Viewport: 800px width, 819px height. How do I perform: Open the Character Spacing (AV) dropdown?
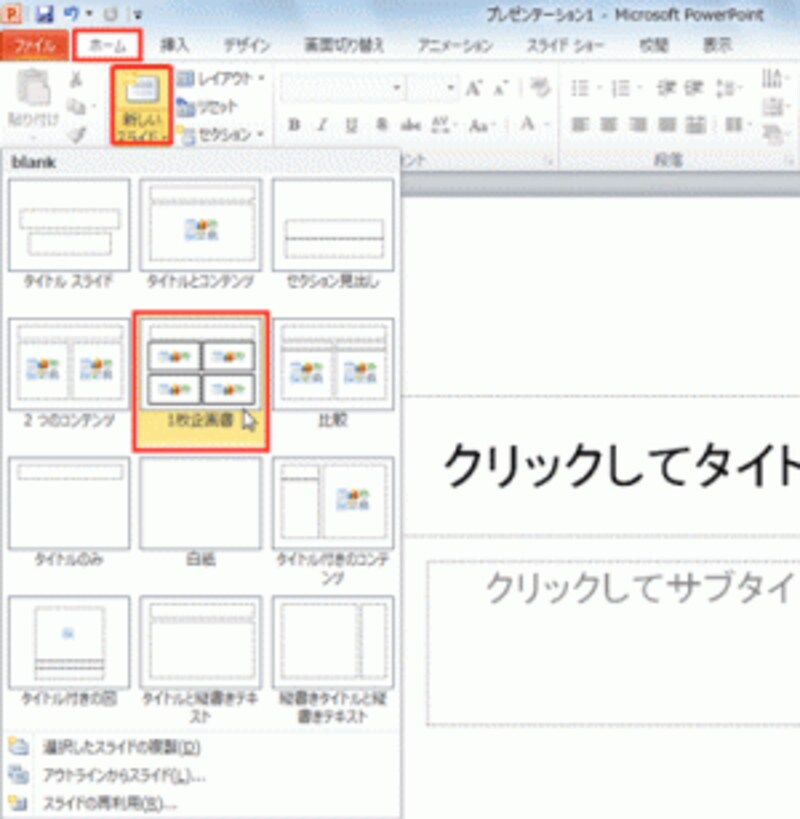coord(443,125)
